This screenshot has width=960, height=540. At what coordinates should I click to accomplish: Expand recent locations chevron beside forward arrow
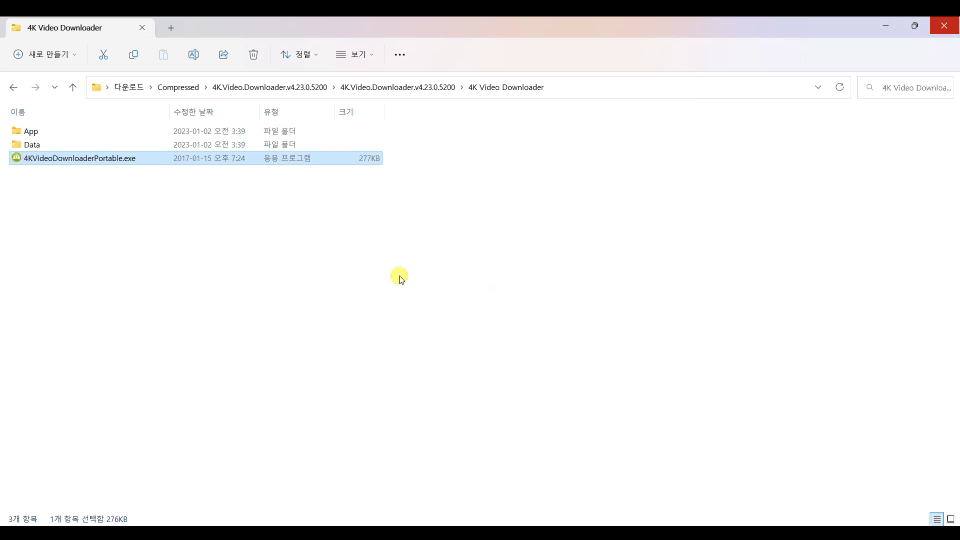[54, 88]
